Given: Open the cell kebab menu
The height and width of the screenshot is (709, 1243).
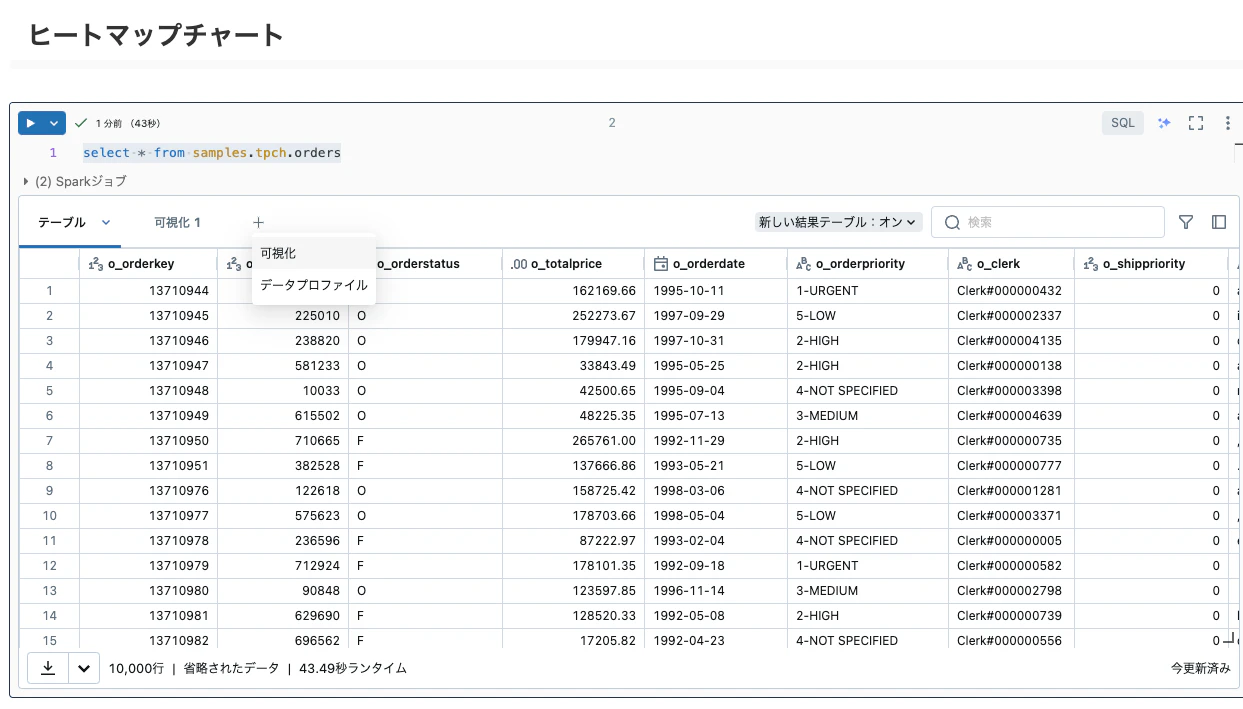Looking at the screenshot, I should coord(1228,123).
